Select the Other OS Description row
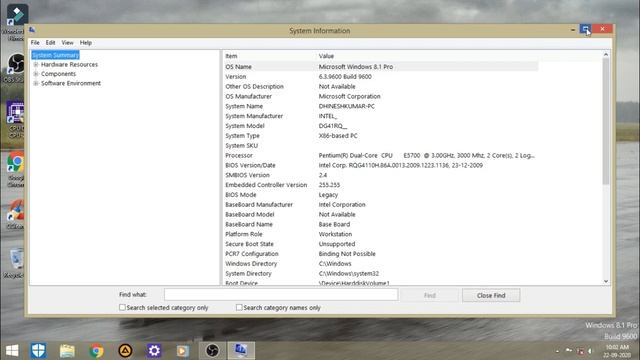The height and width of the screenshot is (360, 640). click(381, 87)
